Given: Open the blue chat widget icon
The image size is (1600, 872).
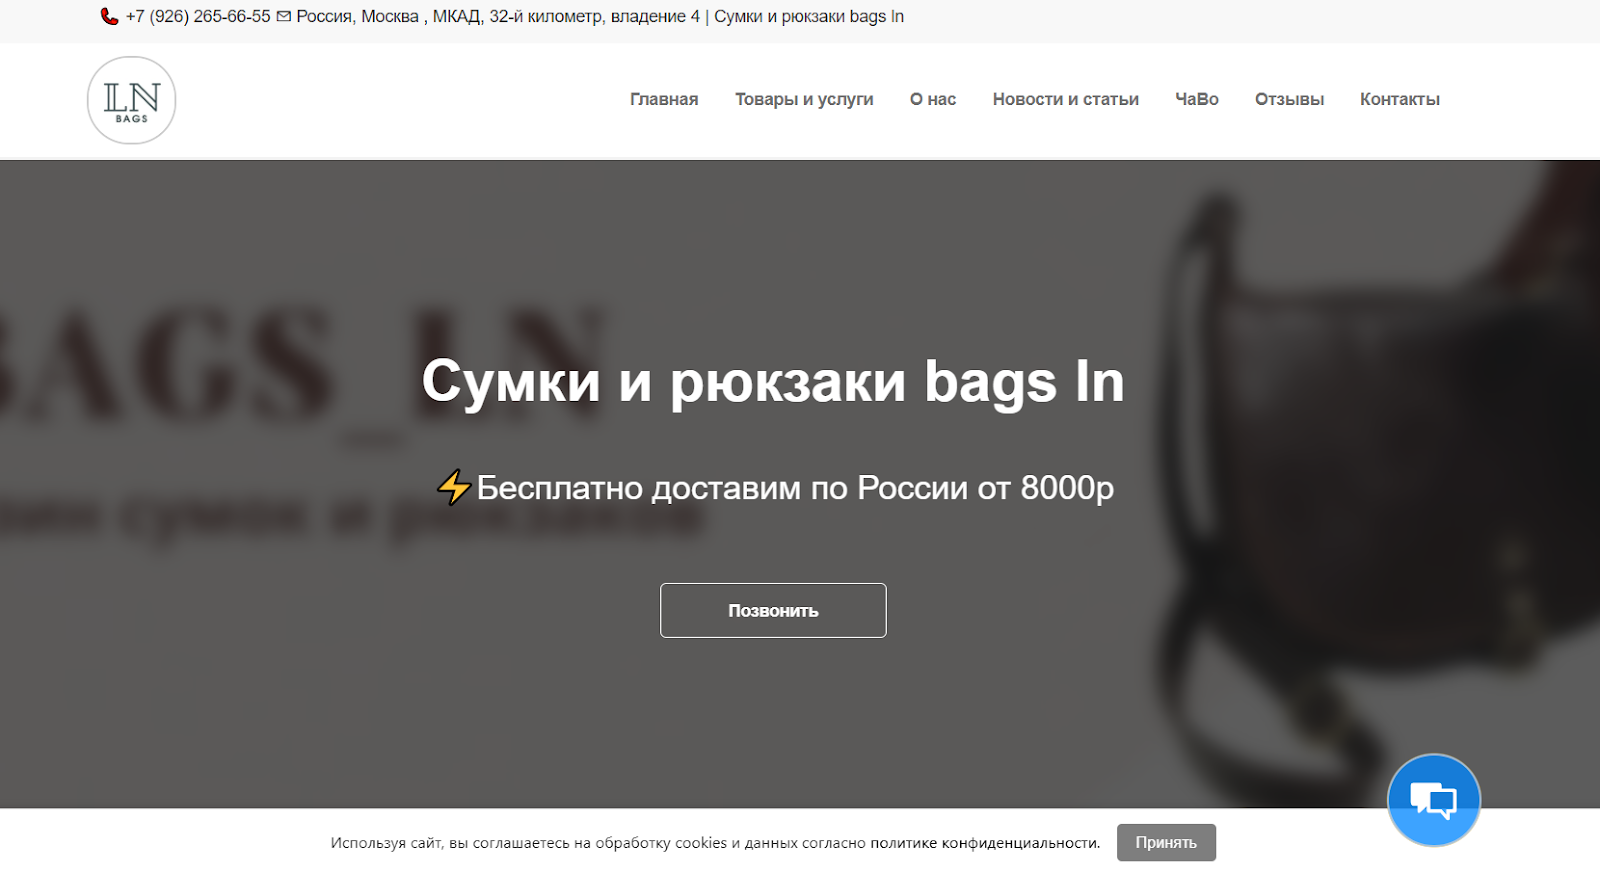Looking at the screenshot, I should click(x=1433, y=800).
